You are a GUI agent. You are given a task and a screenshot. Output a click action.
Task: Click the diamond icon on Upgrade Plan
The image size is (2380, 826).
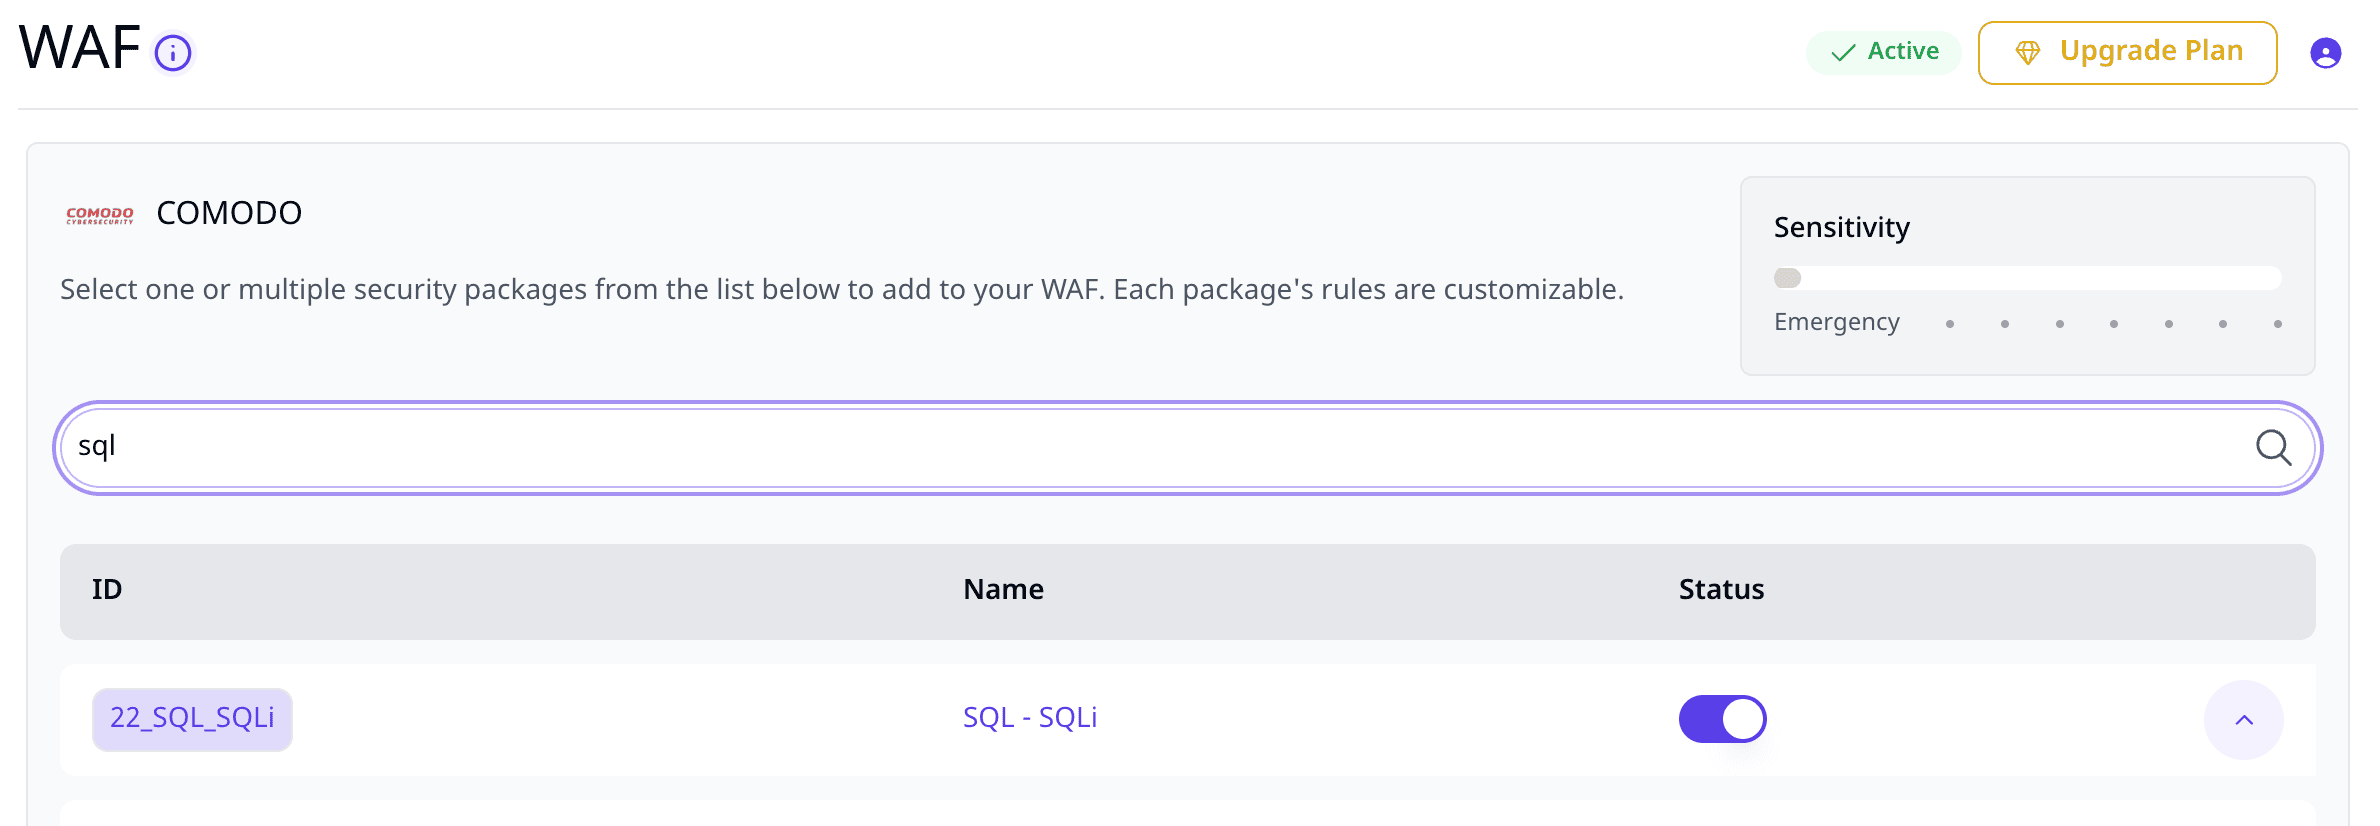click(2027, 53)
